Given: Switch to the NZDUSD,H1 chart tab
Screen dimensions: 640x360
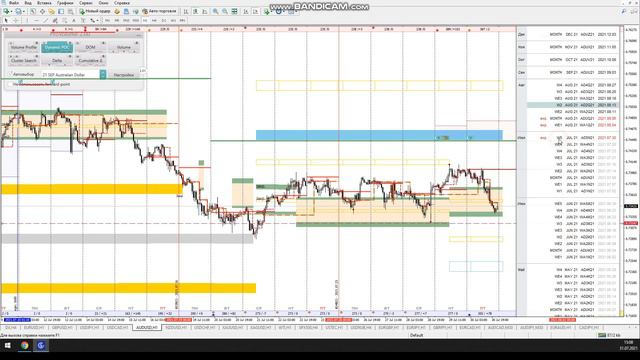Looking at the screenshot, I should (176, 327).
